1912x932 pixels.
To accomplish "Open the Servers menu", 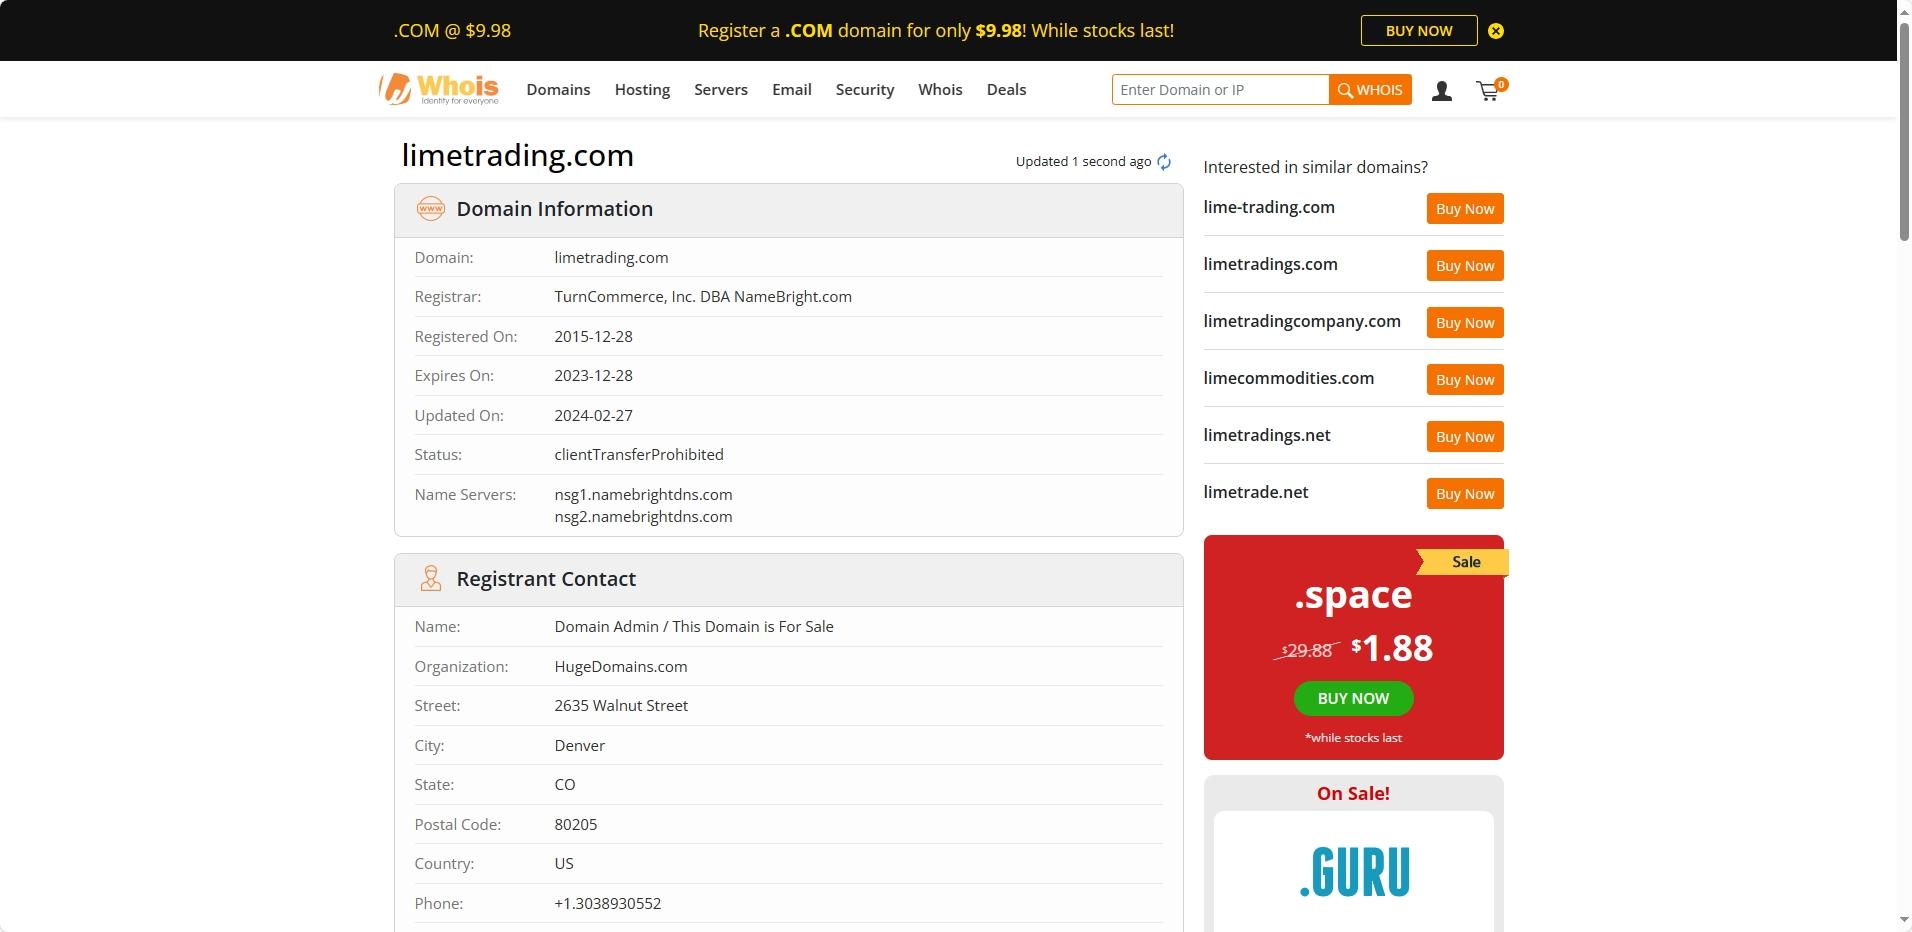I will (x=721, y=90).
